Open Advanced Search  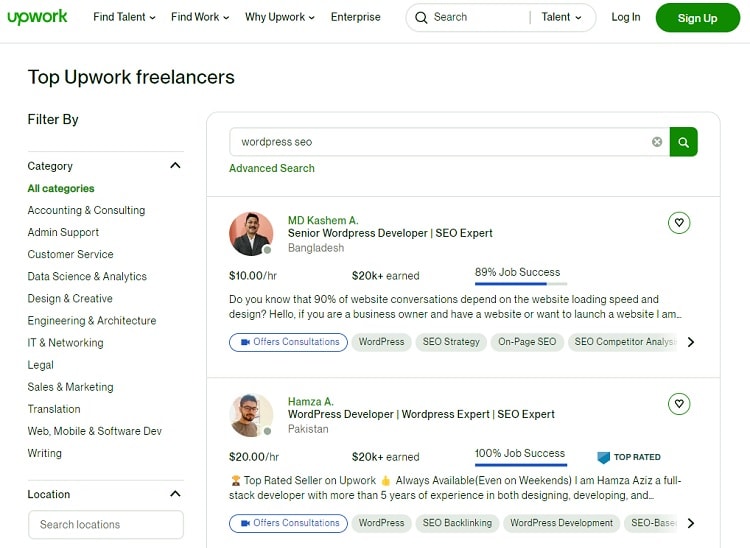pos(272,168)
